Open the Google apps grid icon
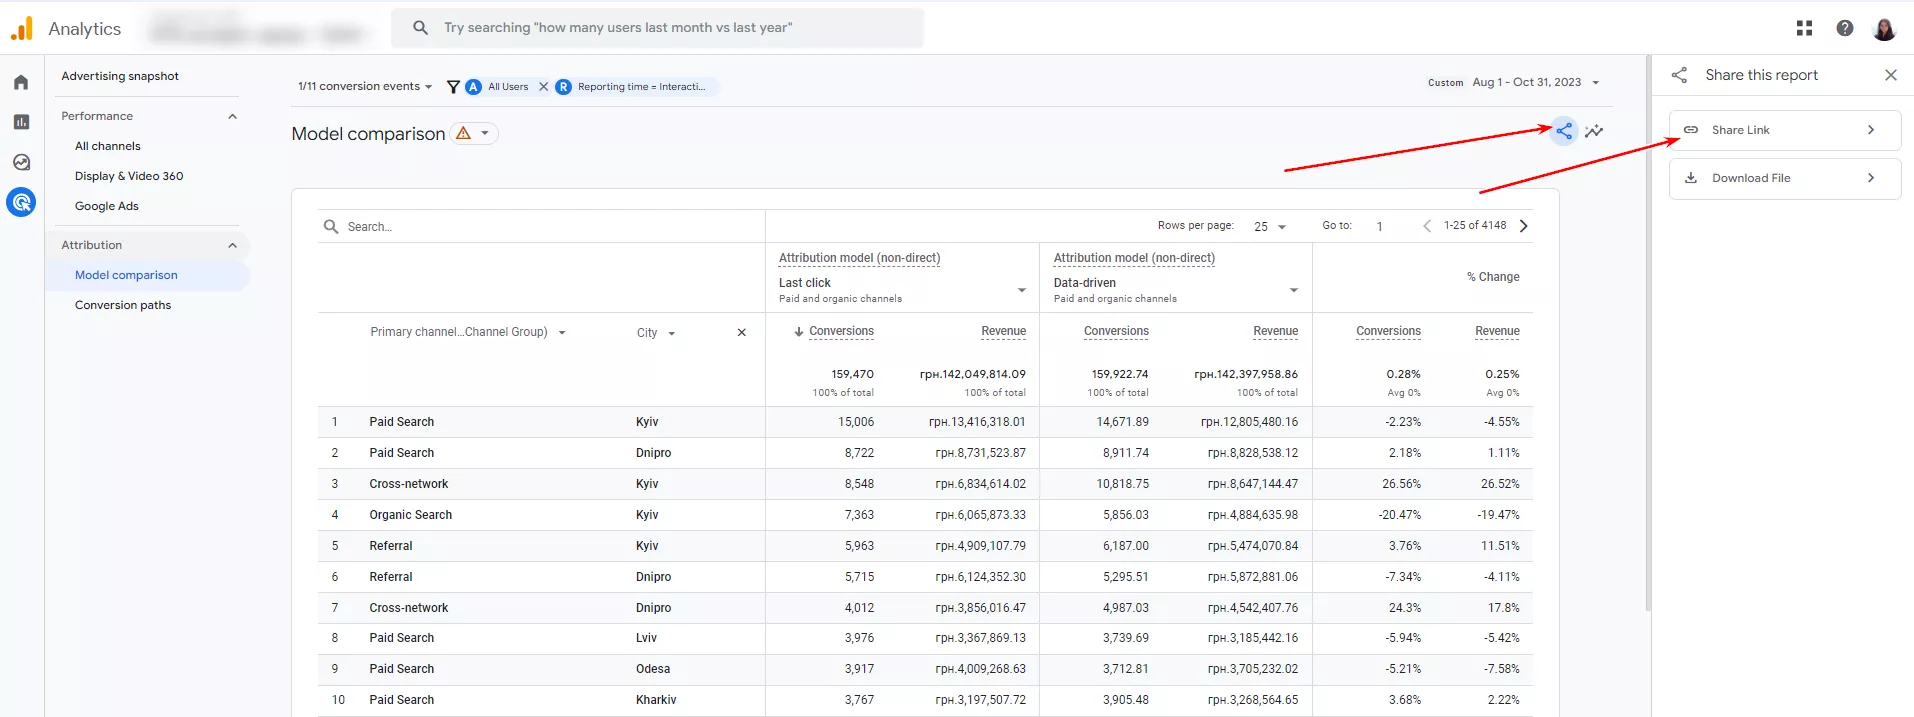The height and width of the screenshot is (717, 1914). coord(1804,28)
